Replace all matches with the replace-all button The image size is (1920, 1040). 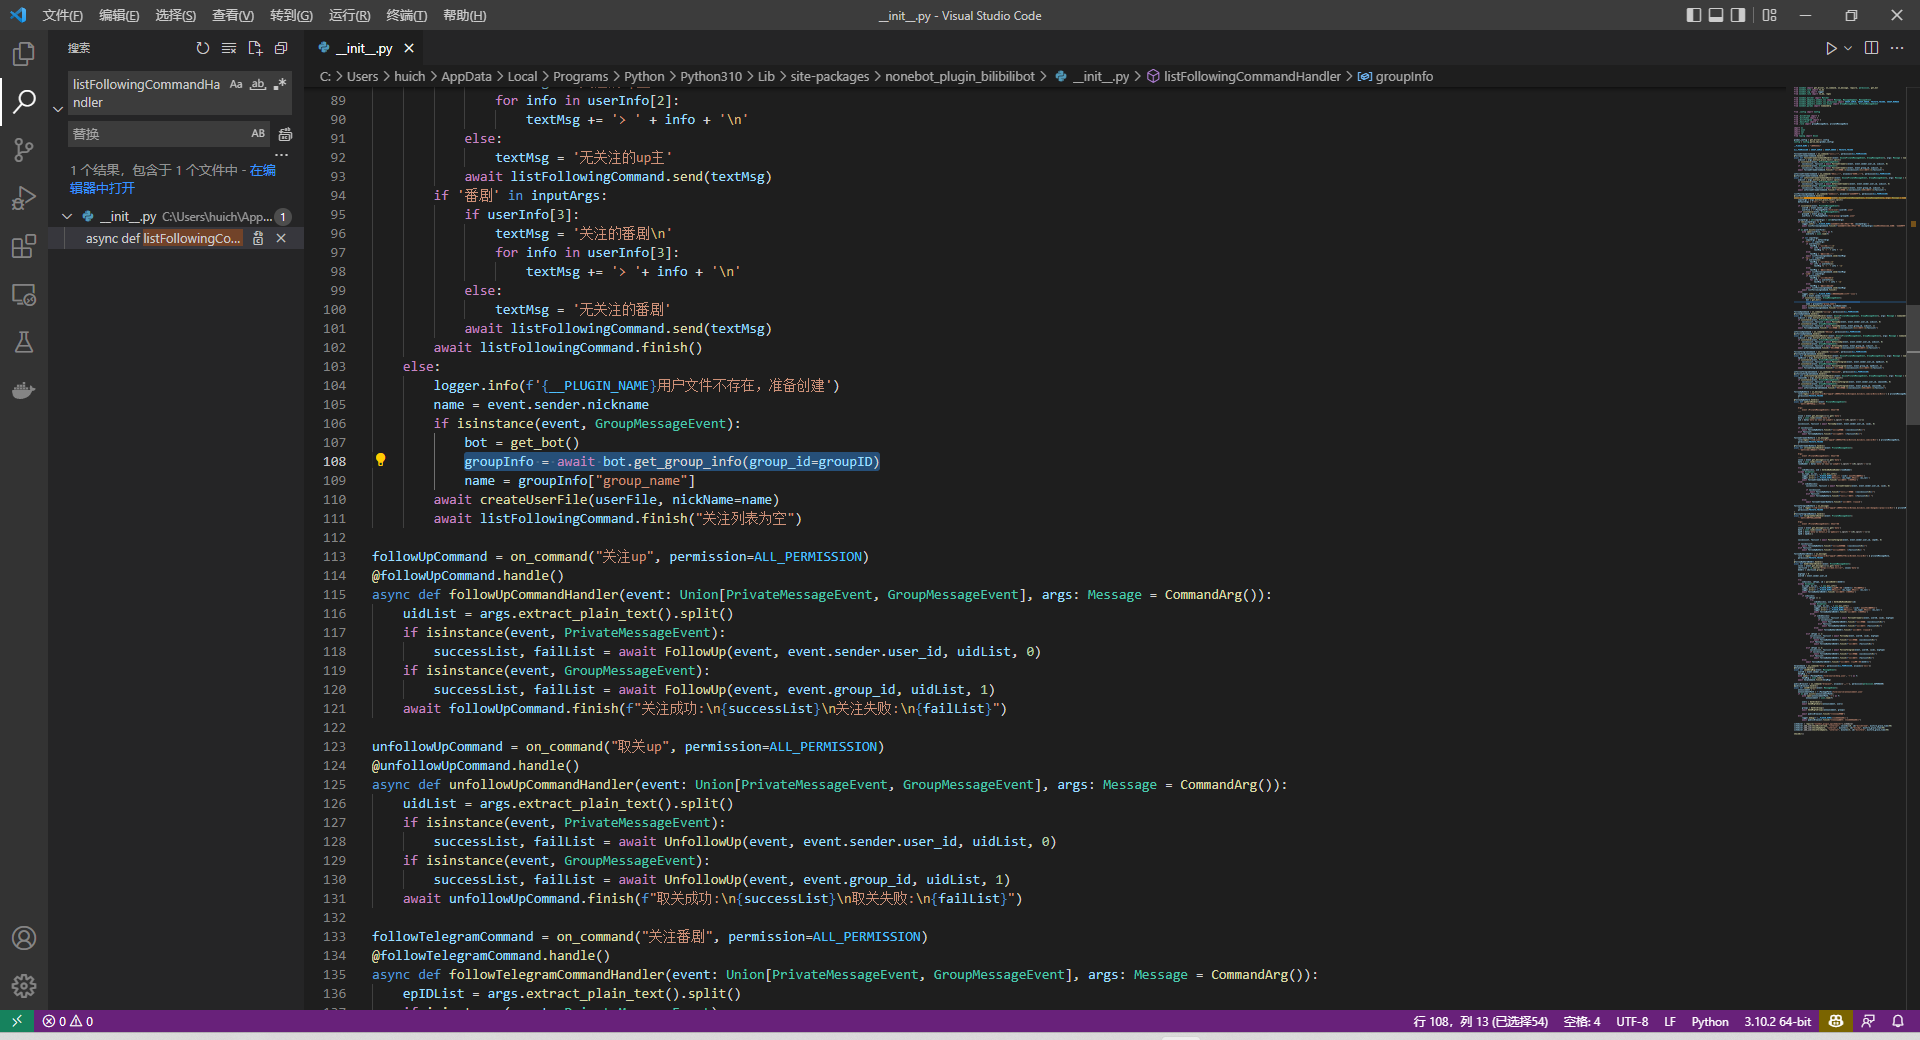pyautogui.click(x=285, y=133)
